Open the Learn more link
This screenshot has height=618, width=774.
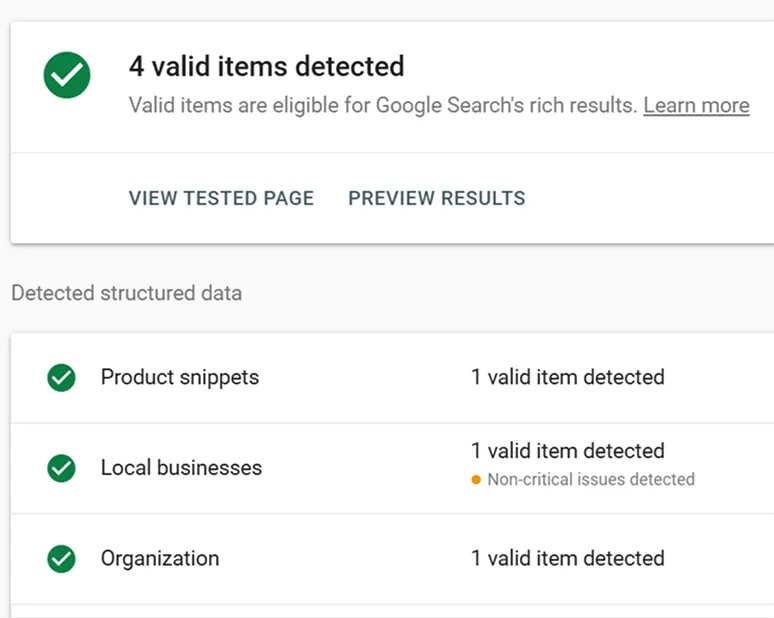(696, 105)
